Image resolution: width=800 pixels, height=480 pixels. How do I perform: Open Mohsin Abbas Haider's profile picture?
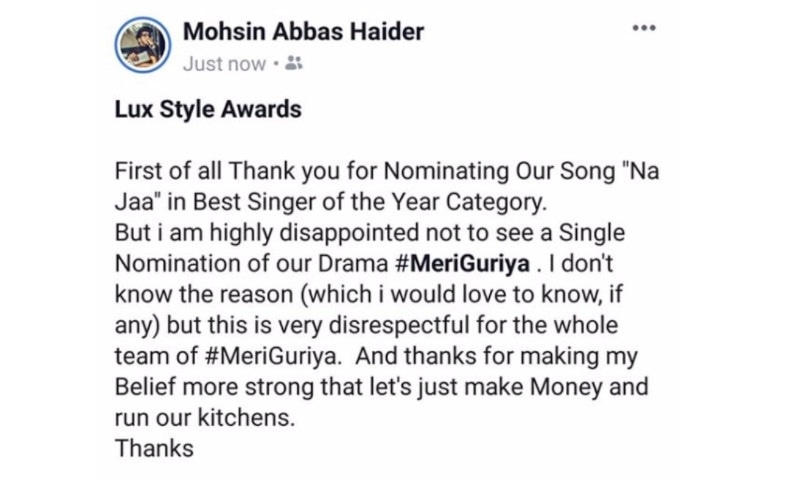(x=142, y=44)
